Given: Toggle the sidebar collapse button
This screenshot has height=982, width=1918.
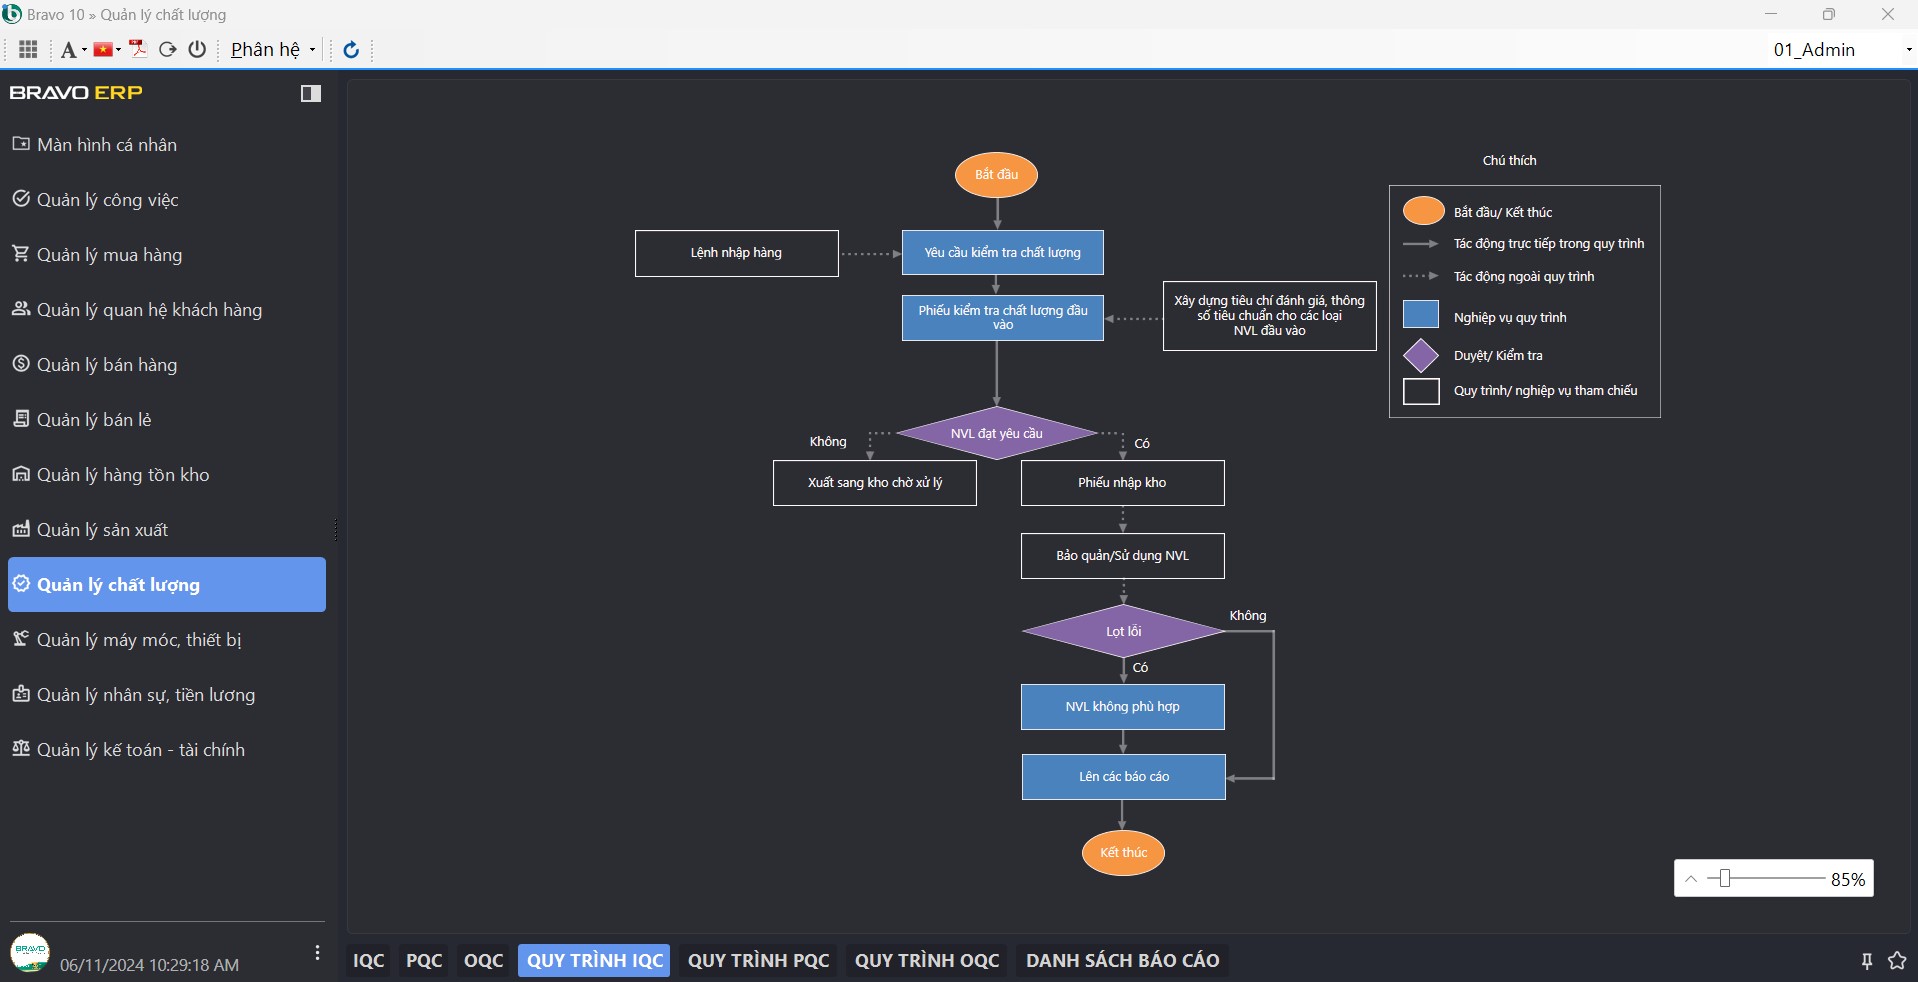Looking at the screenshot, I should (311, 93).
